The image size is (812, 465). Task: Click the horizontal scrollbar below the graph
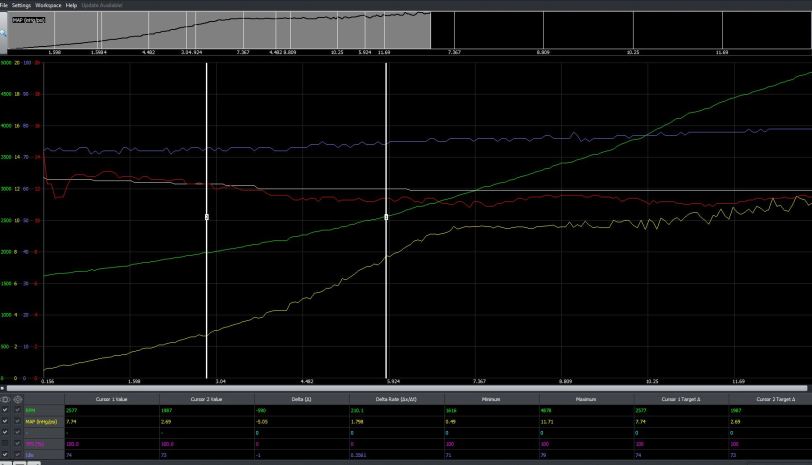coord(400,388)
